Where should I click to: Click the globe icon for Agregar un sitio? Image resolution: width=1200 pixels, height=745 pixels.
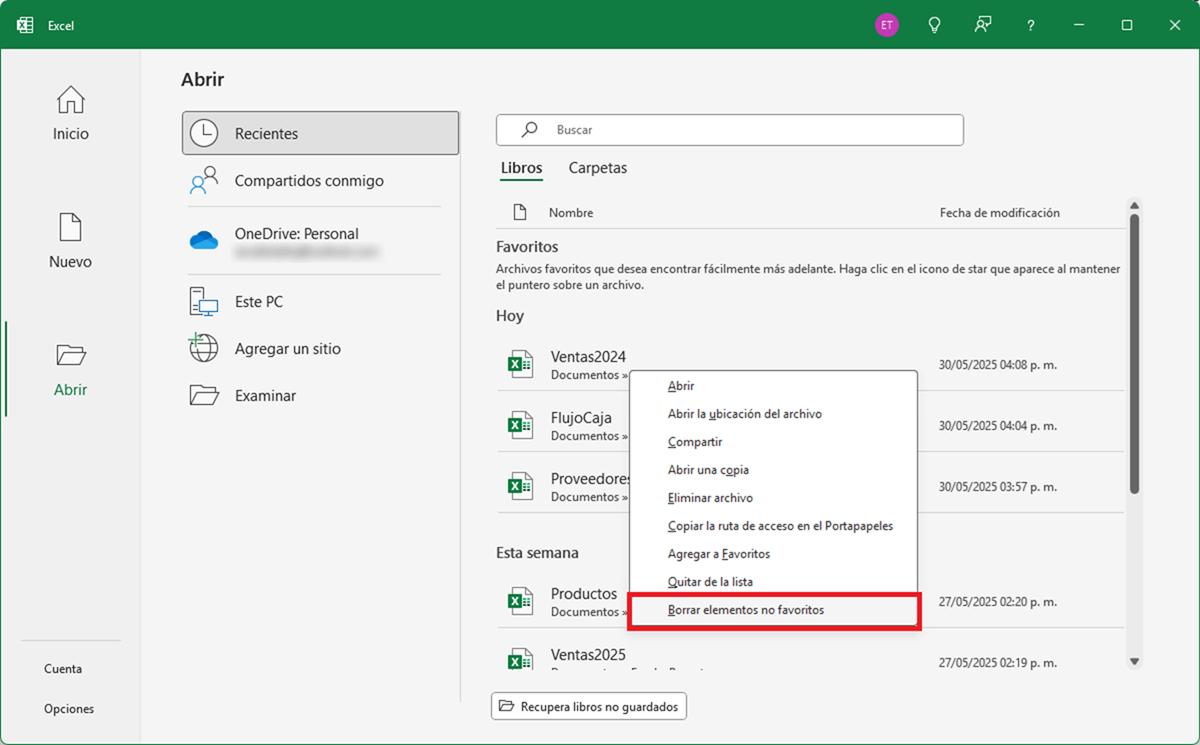coord(204,348)
